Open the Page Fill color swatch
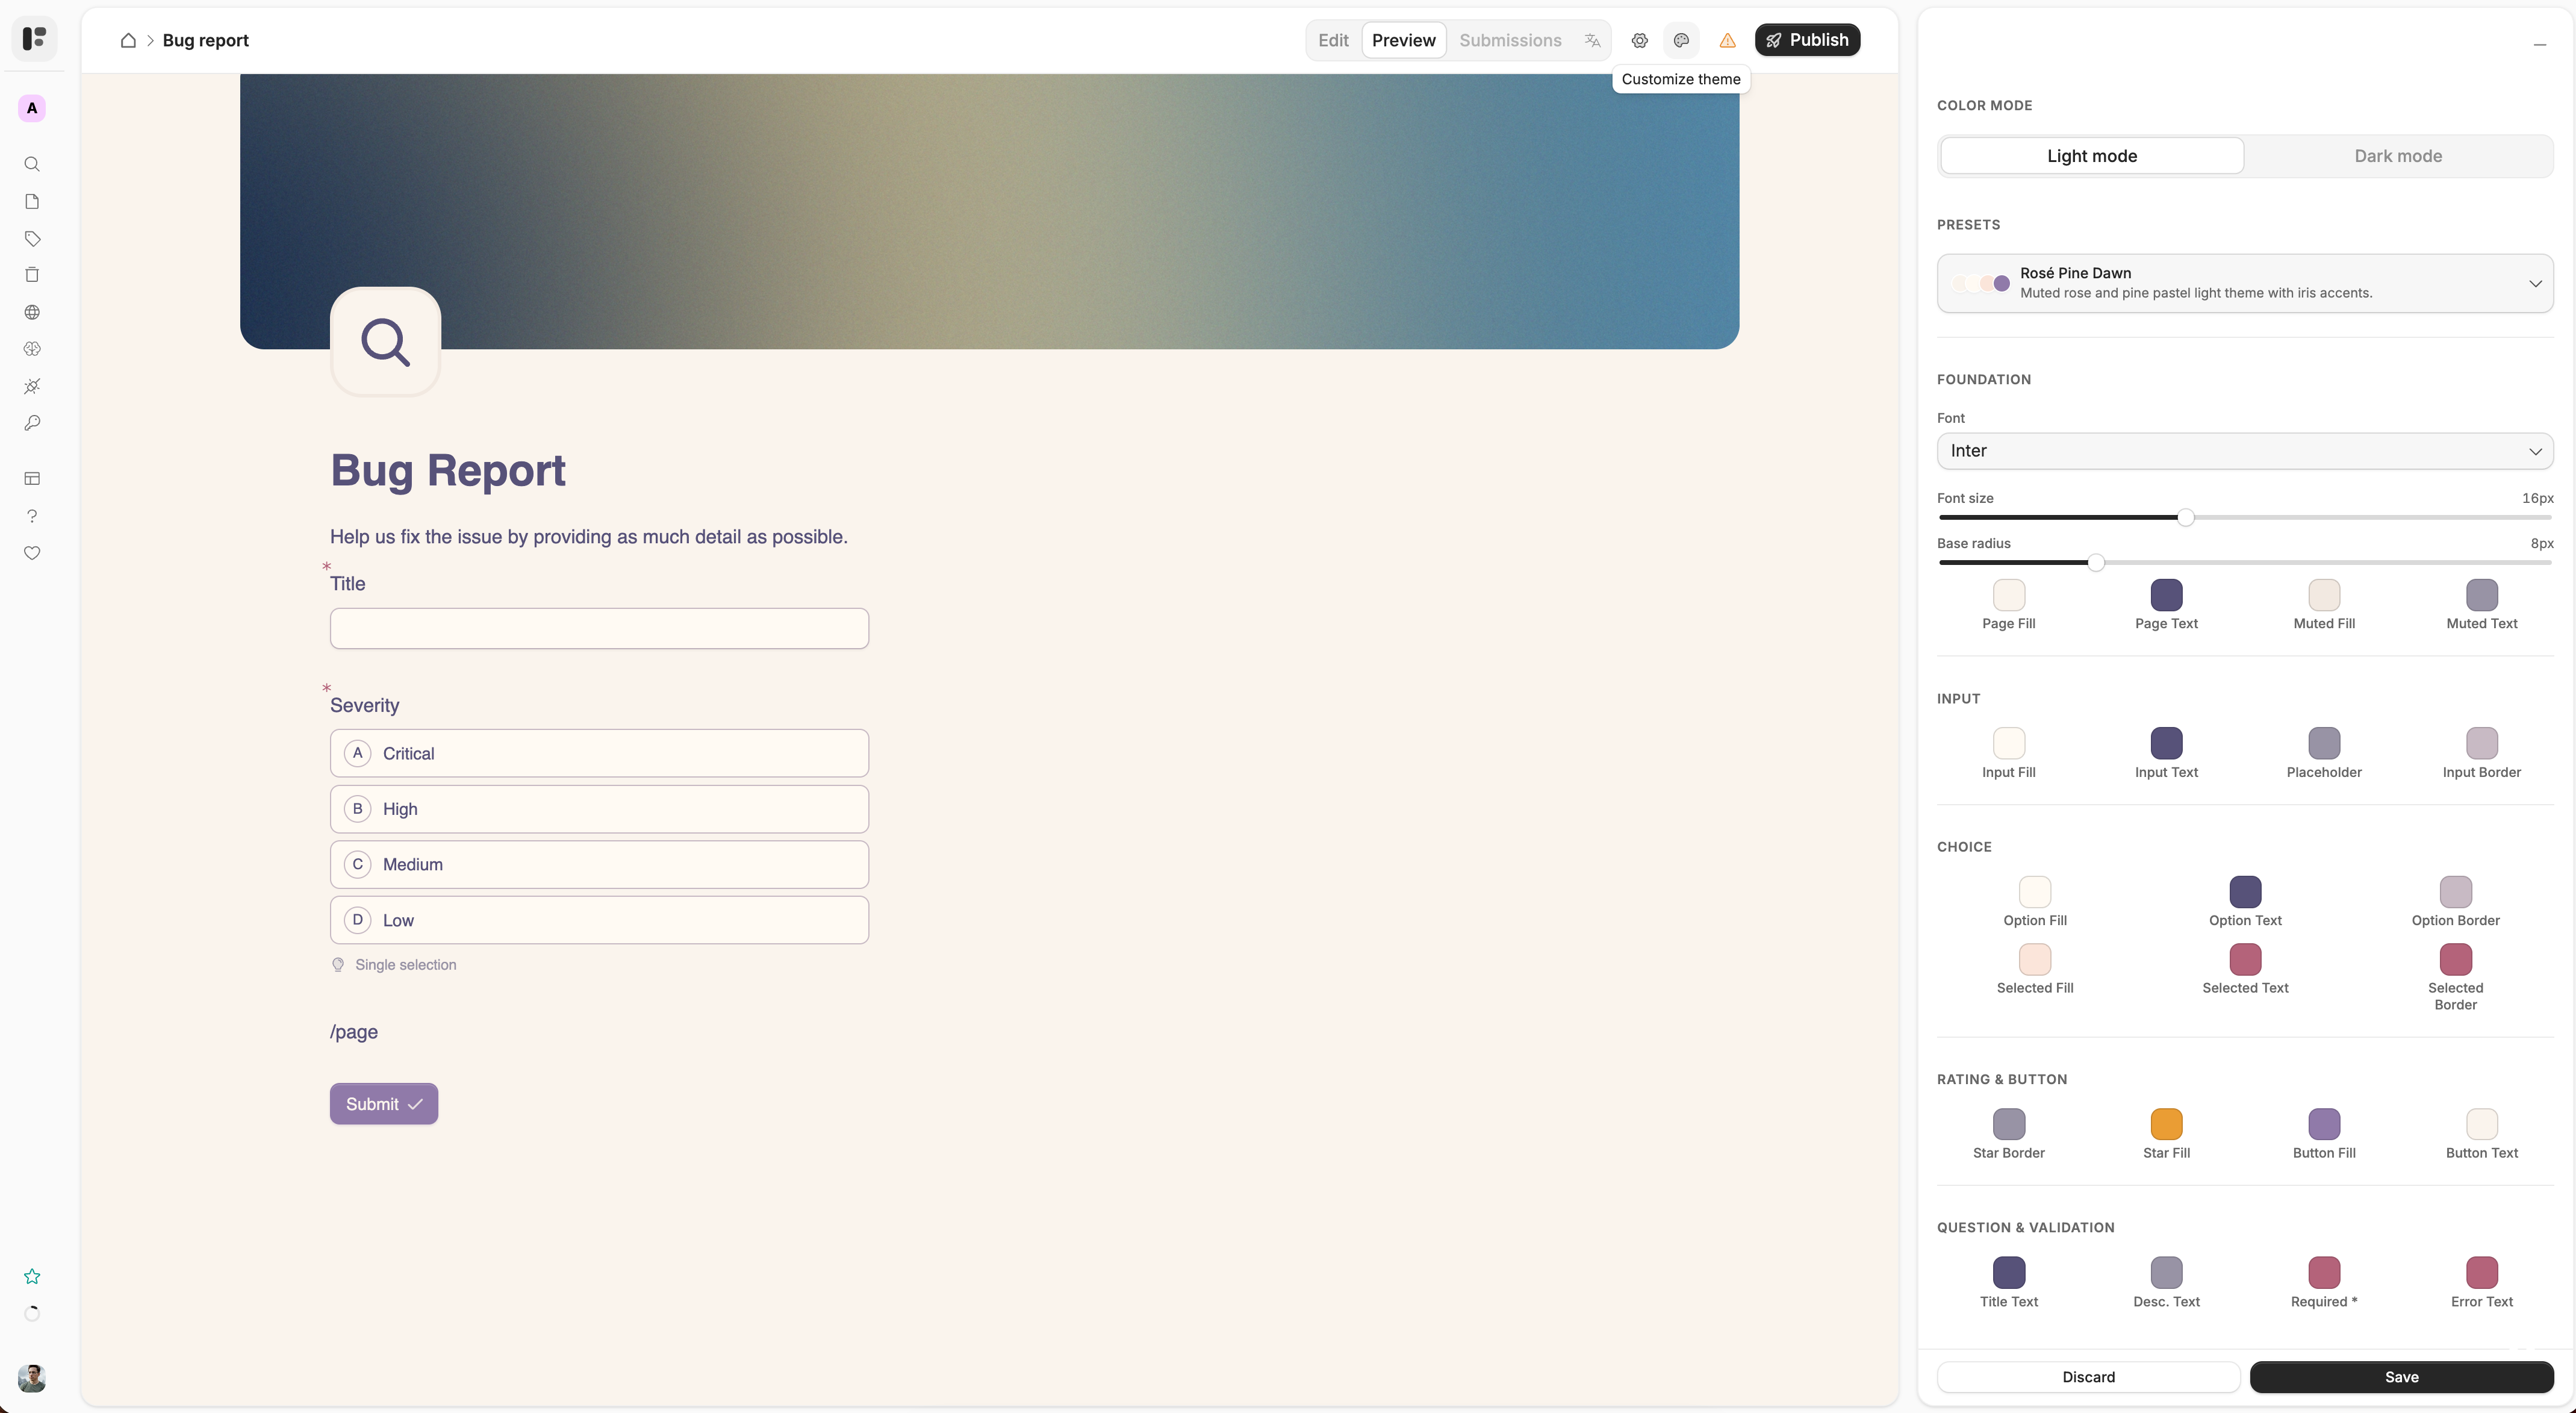 (2008, 595)
